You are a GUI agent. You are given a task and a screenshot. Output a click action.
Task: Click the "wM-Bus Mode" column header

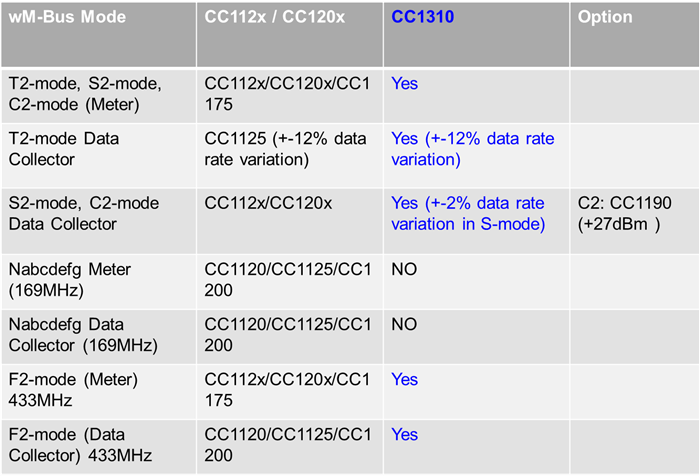(x=53, y=18)
